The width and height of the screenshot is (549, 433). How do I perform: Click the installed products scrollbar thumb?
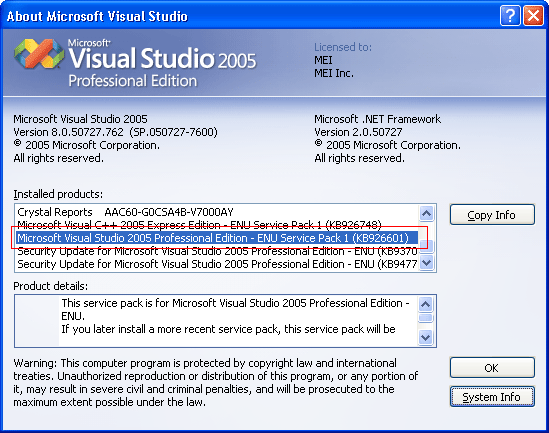[426, 246]
